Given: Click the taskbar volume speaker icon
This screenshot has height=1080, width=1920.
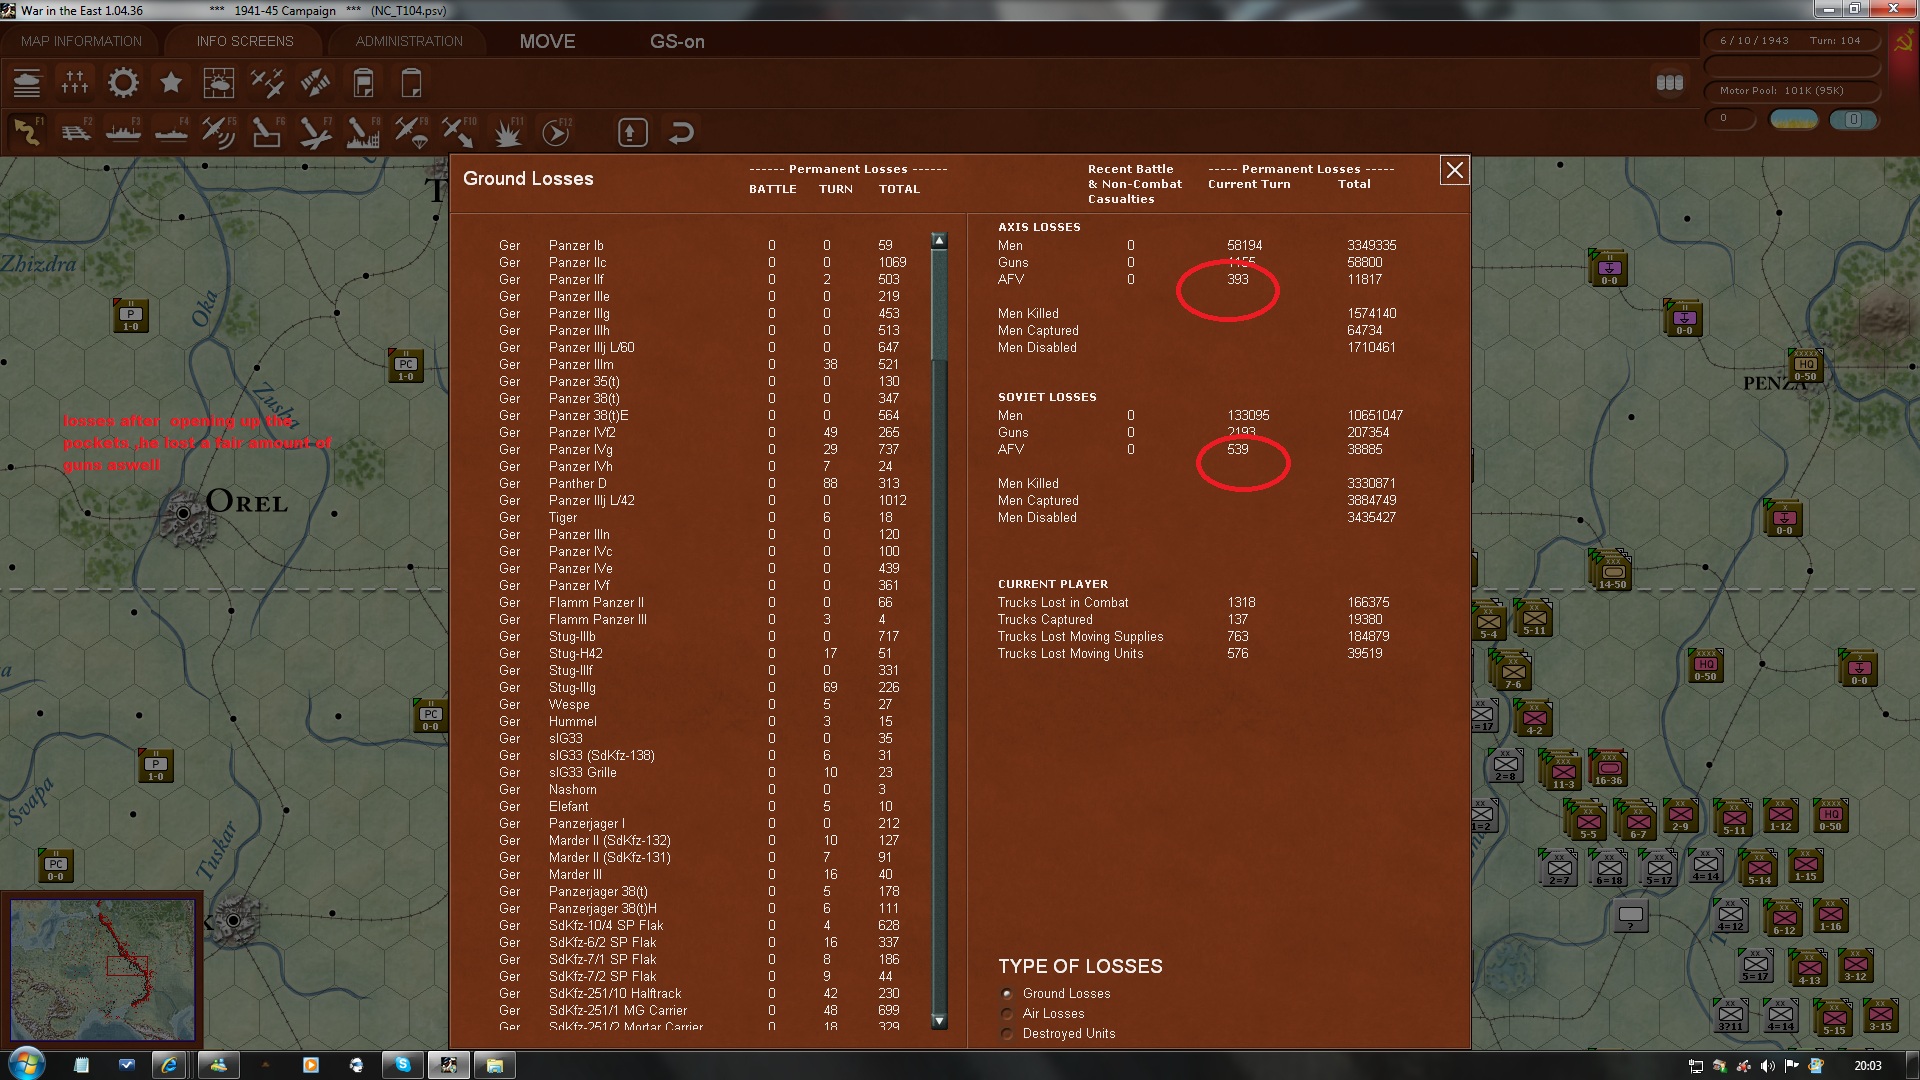Looking at the screenshot, I should click(x=1767, y=1065).
